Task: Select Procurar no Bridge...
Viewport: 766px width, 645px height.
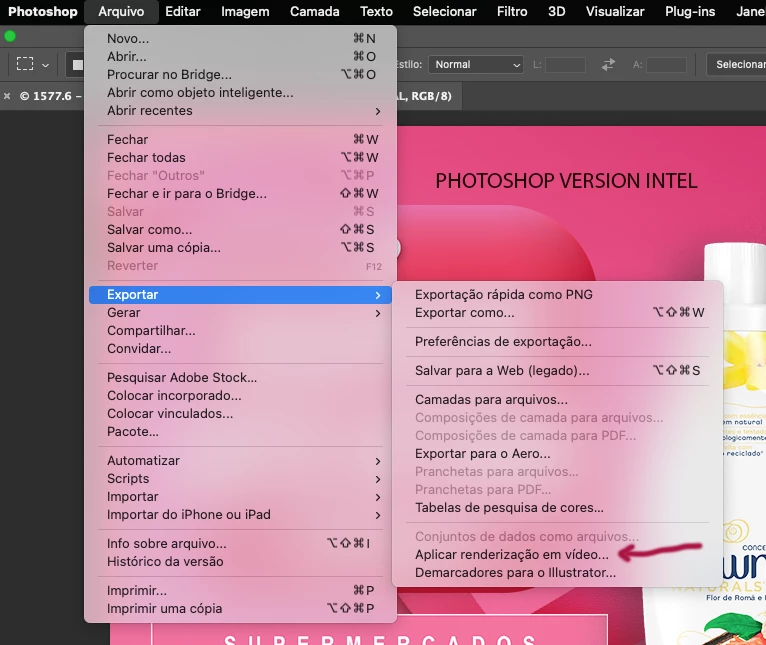Action: [240, 75]
